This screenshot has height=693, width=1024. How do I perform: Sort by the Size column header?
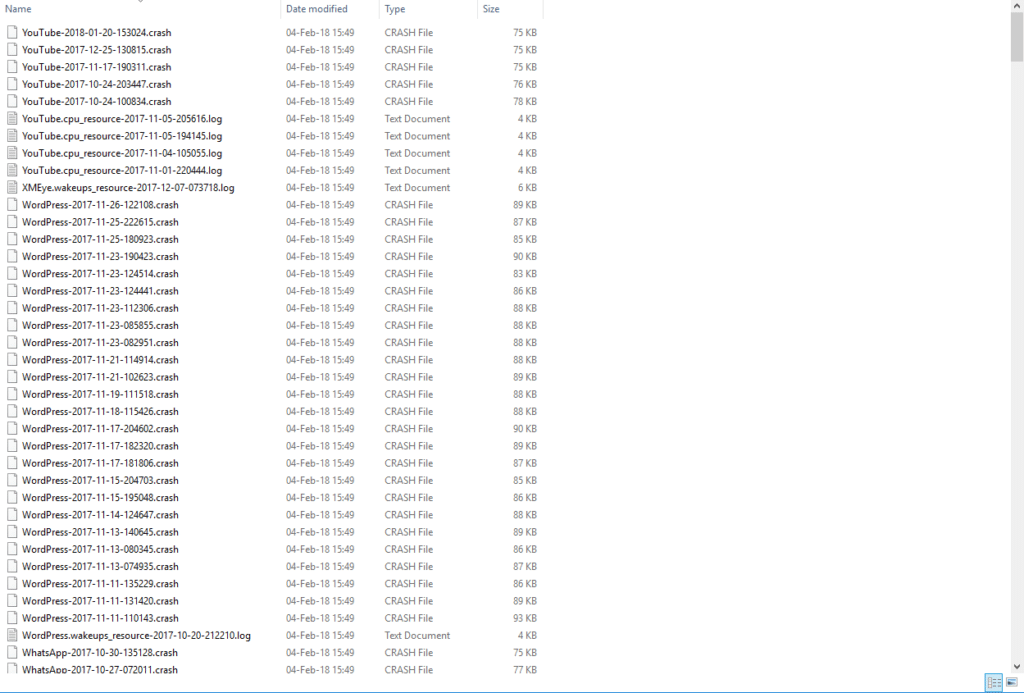[509, 8]
